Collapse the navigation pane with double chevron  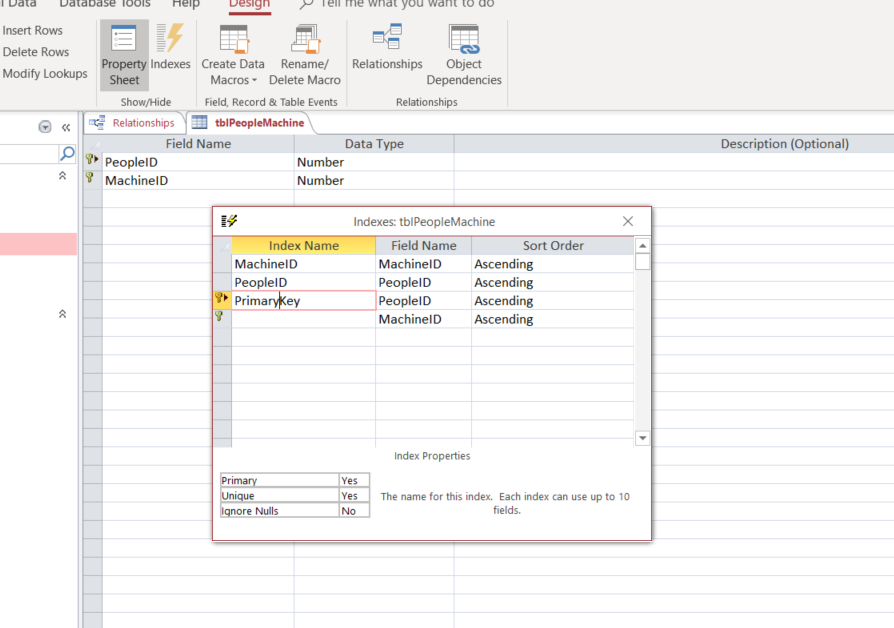pos(66,127)
